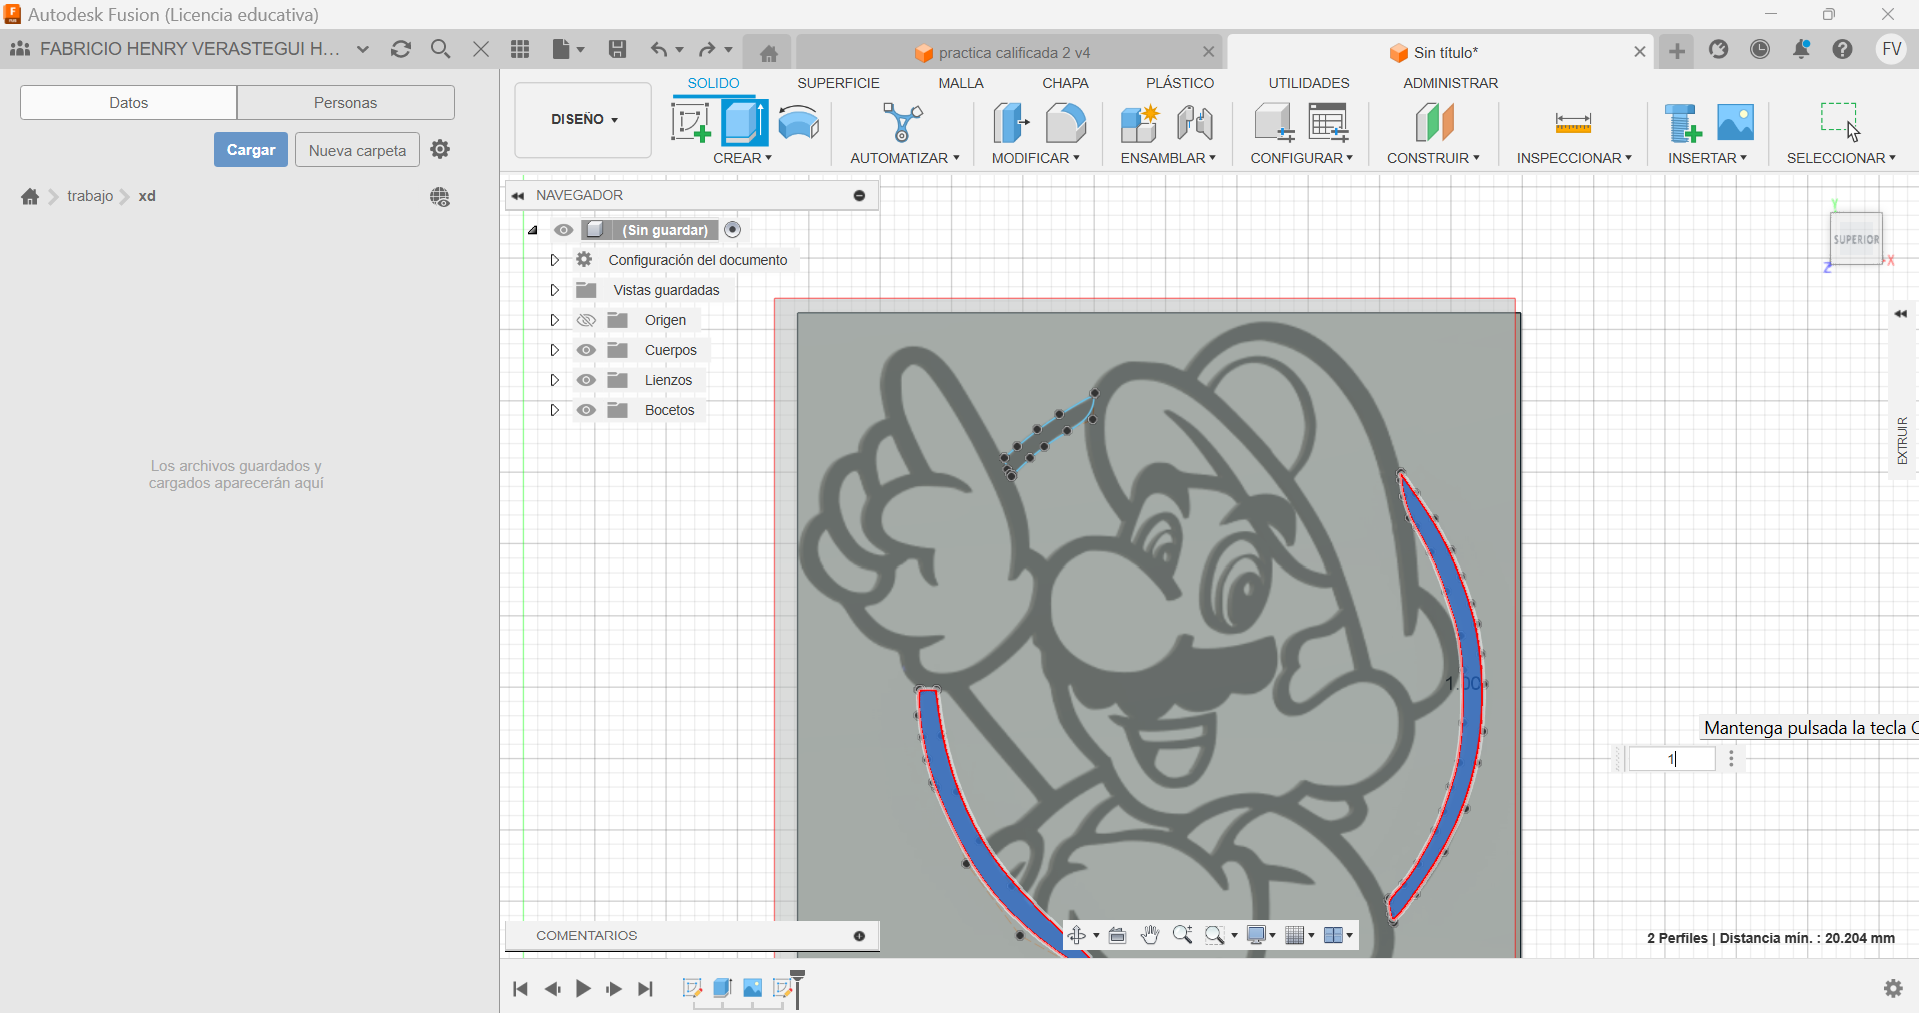Click the Cargar button
Screen dimensions: 1919x1013
pos(251,150)
